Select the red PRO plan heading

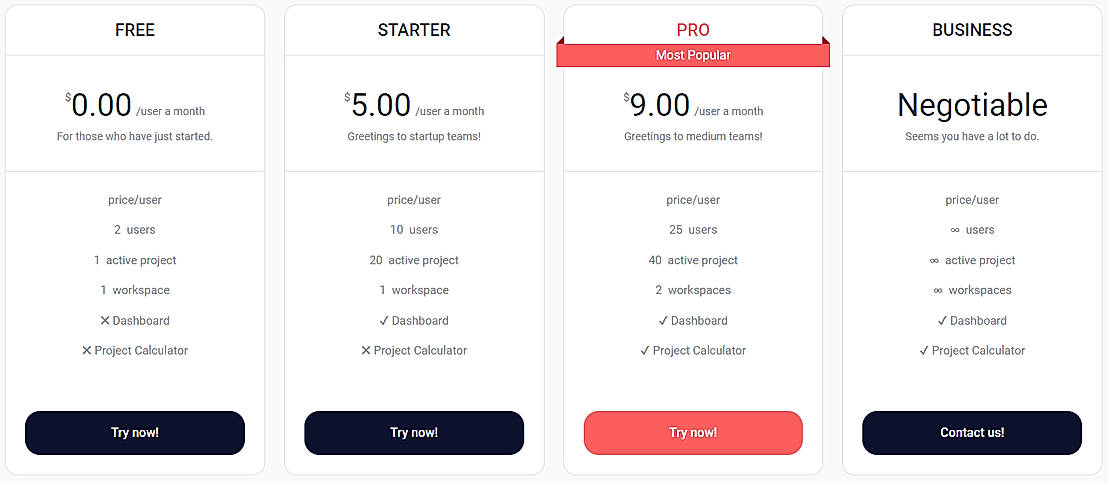(693, 30)
